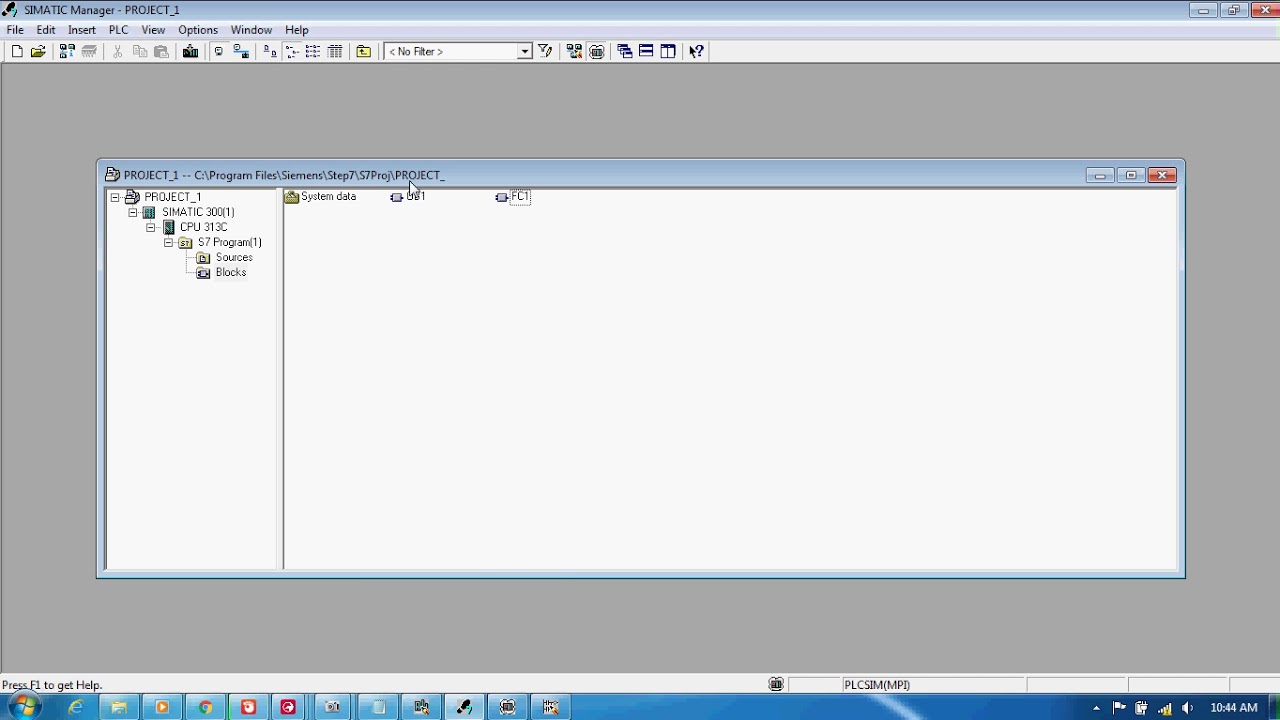Viewport: 1280px width, 720px height.
Task: Select List view toolbar button
Action: pos(313,51)
